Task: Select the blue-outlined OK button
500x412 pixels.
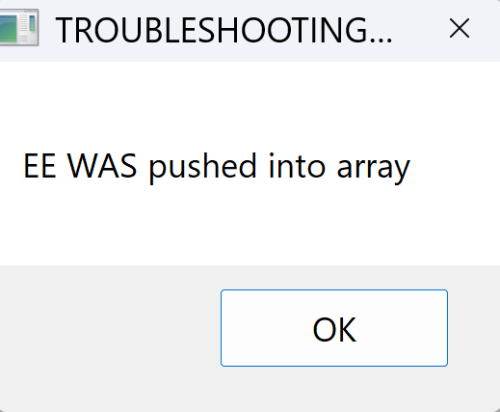Action: (x=334, y=328)
